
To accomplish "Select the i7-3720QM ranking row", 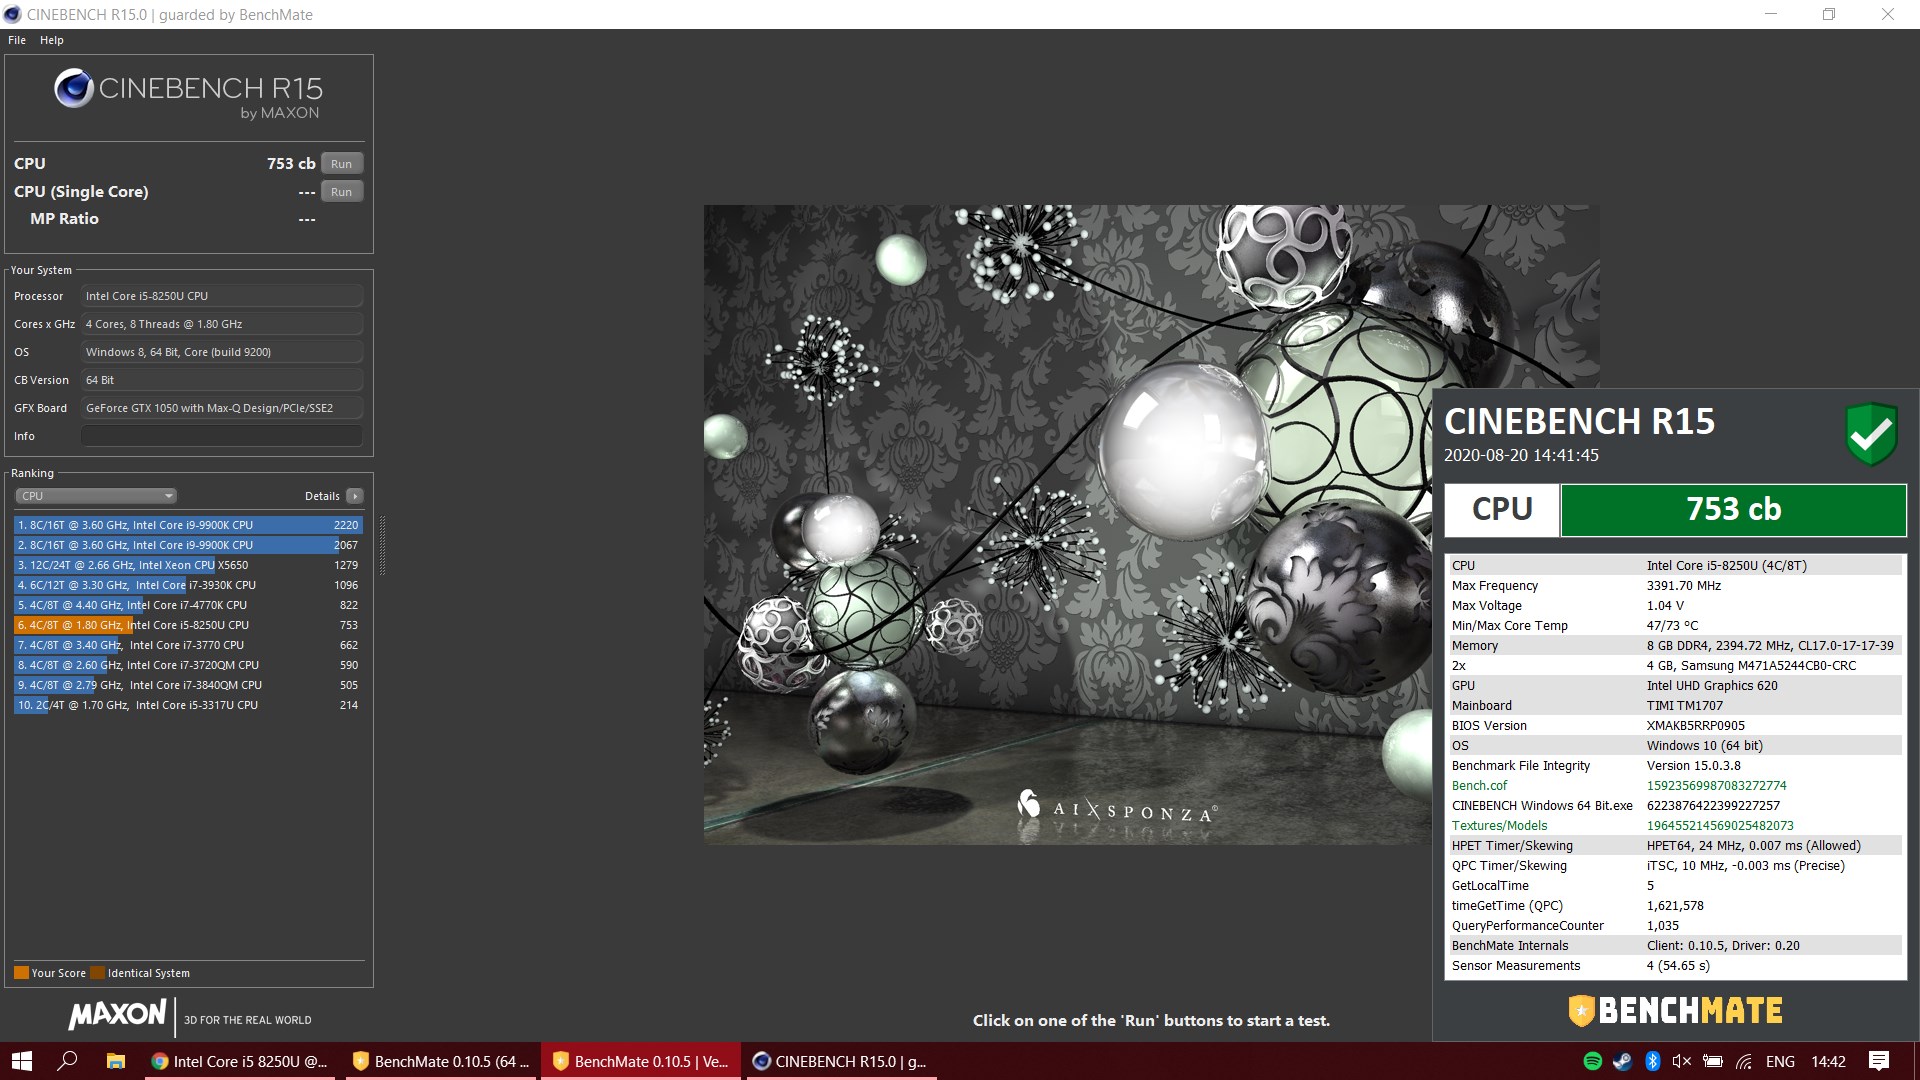I will (x=188, y=665).
